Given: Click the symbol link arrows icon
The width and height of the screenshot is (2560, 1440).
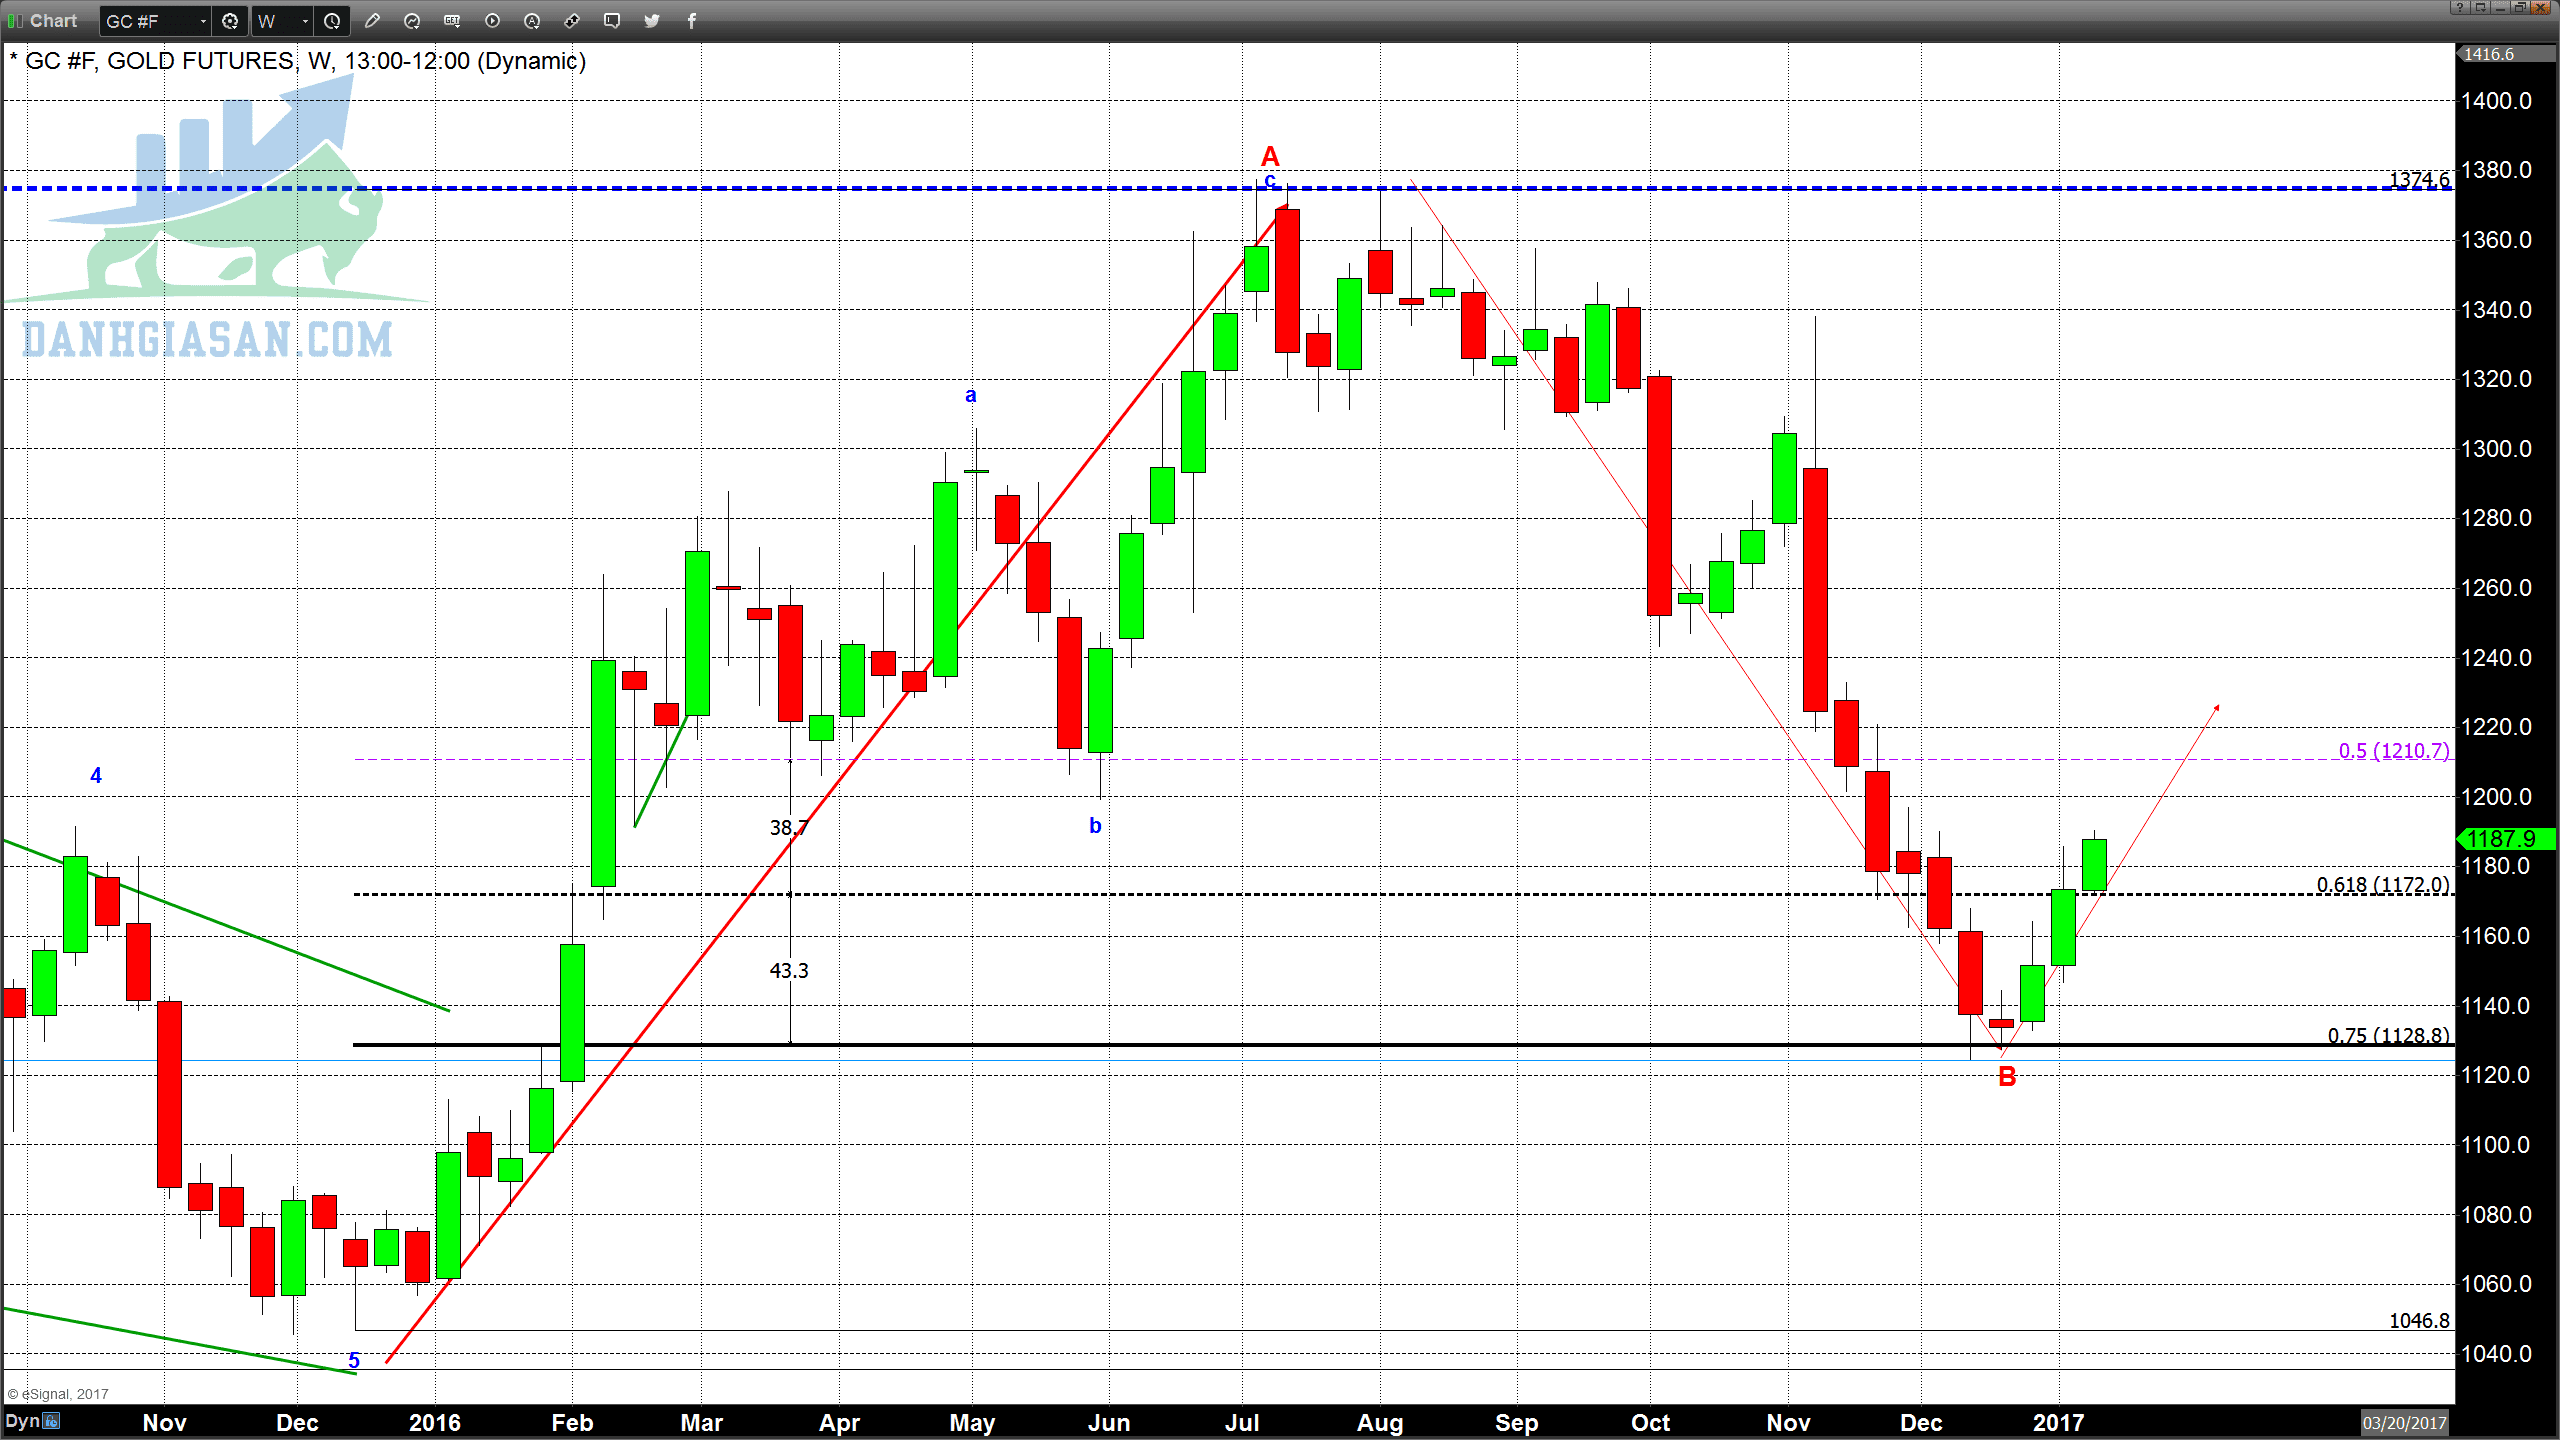Looking at the screenshot, I should (572, 21).
